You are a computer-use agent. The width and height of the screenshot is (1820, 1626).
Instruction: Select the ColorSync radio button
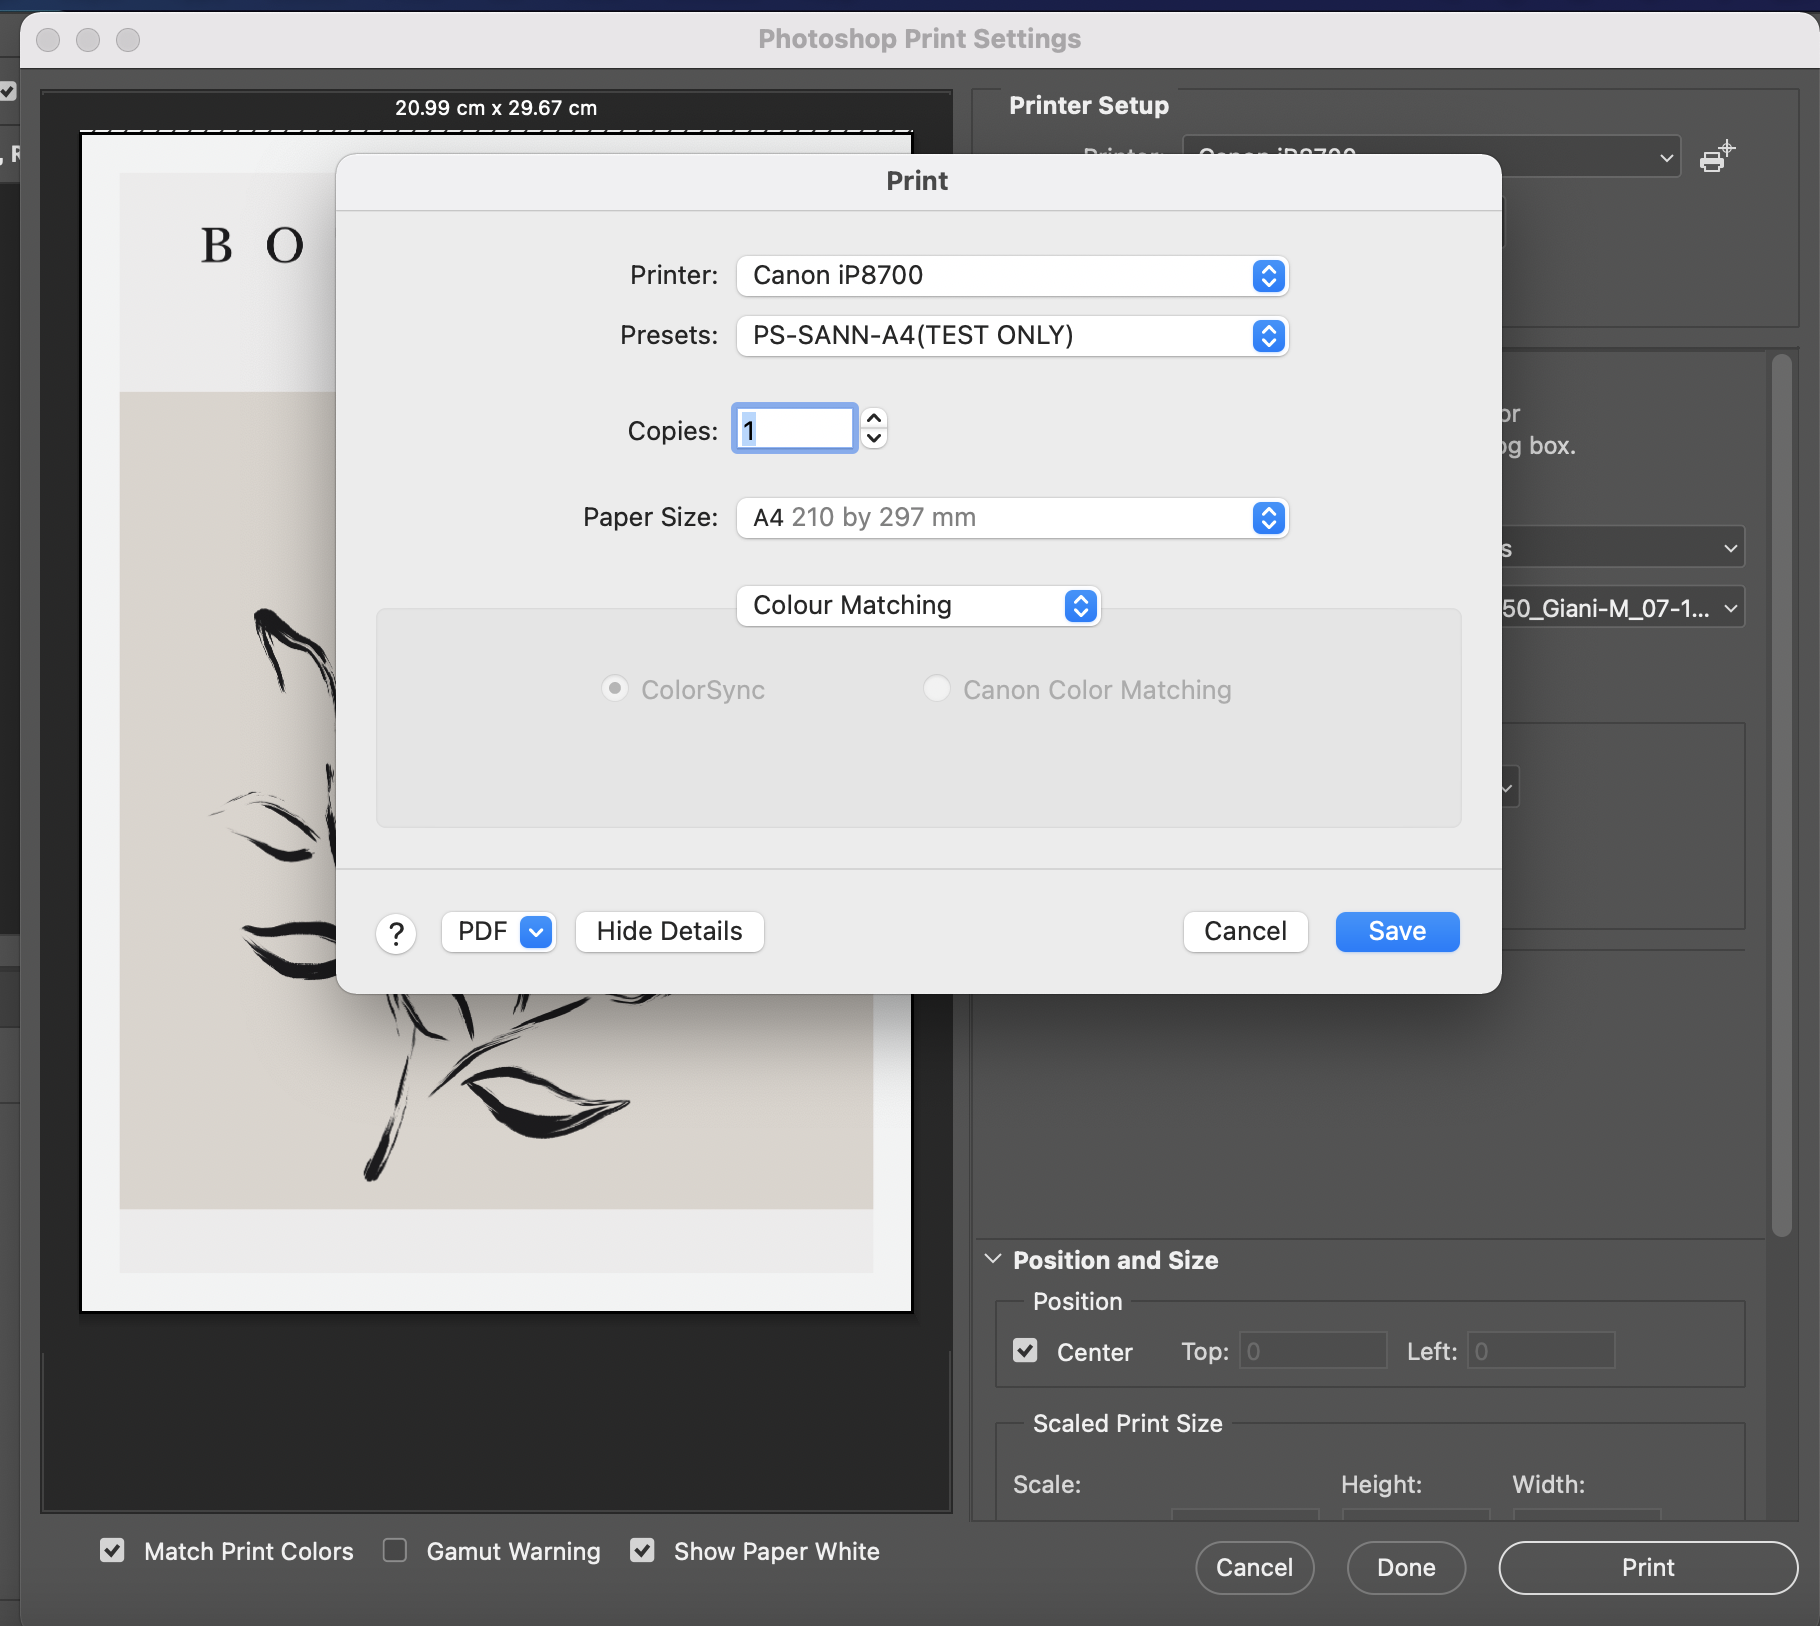coord(615,689)
